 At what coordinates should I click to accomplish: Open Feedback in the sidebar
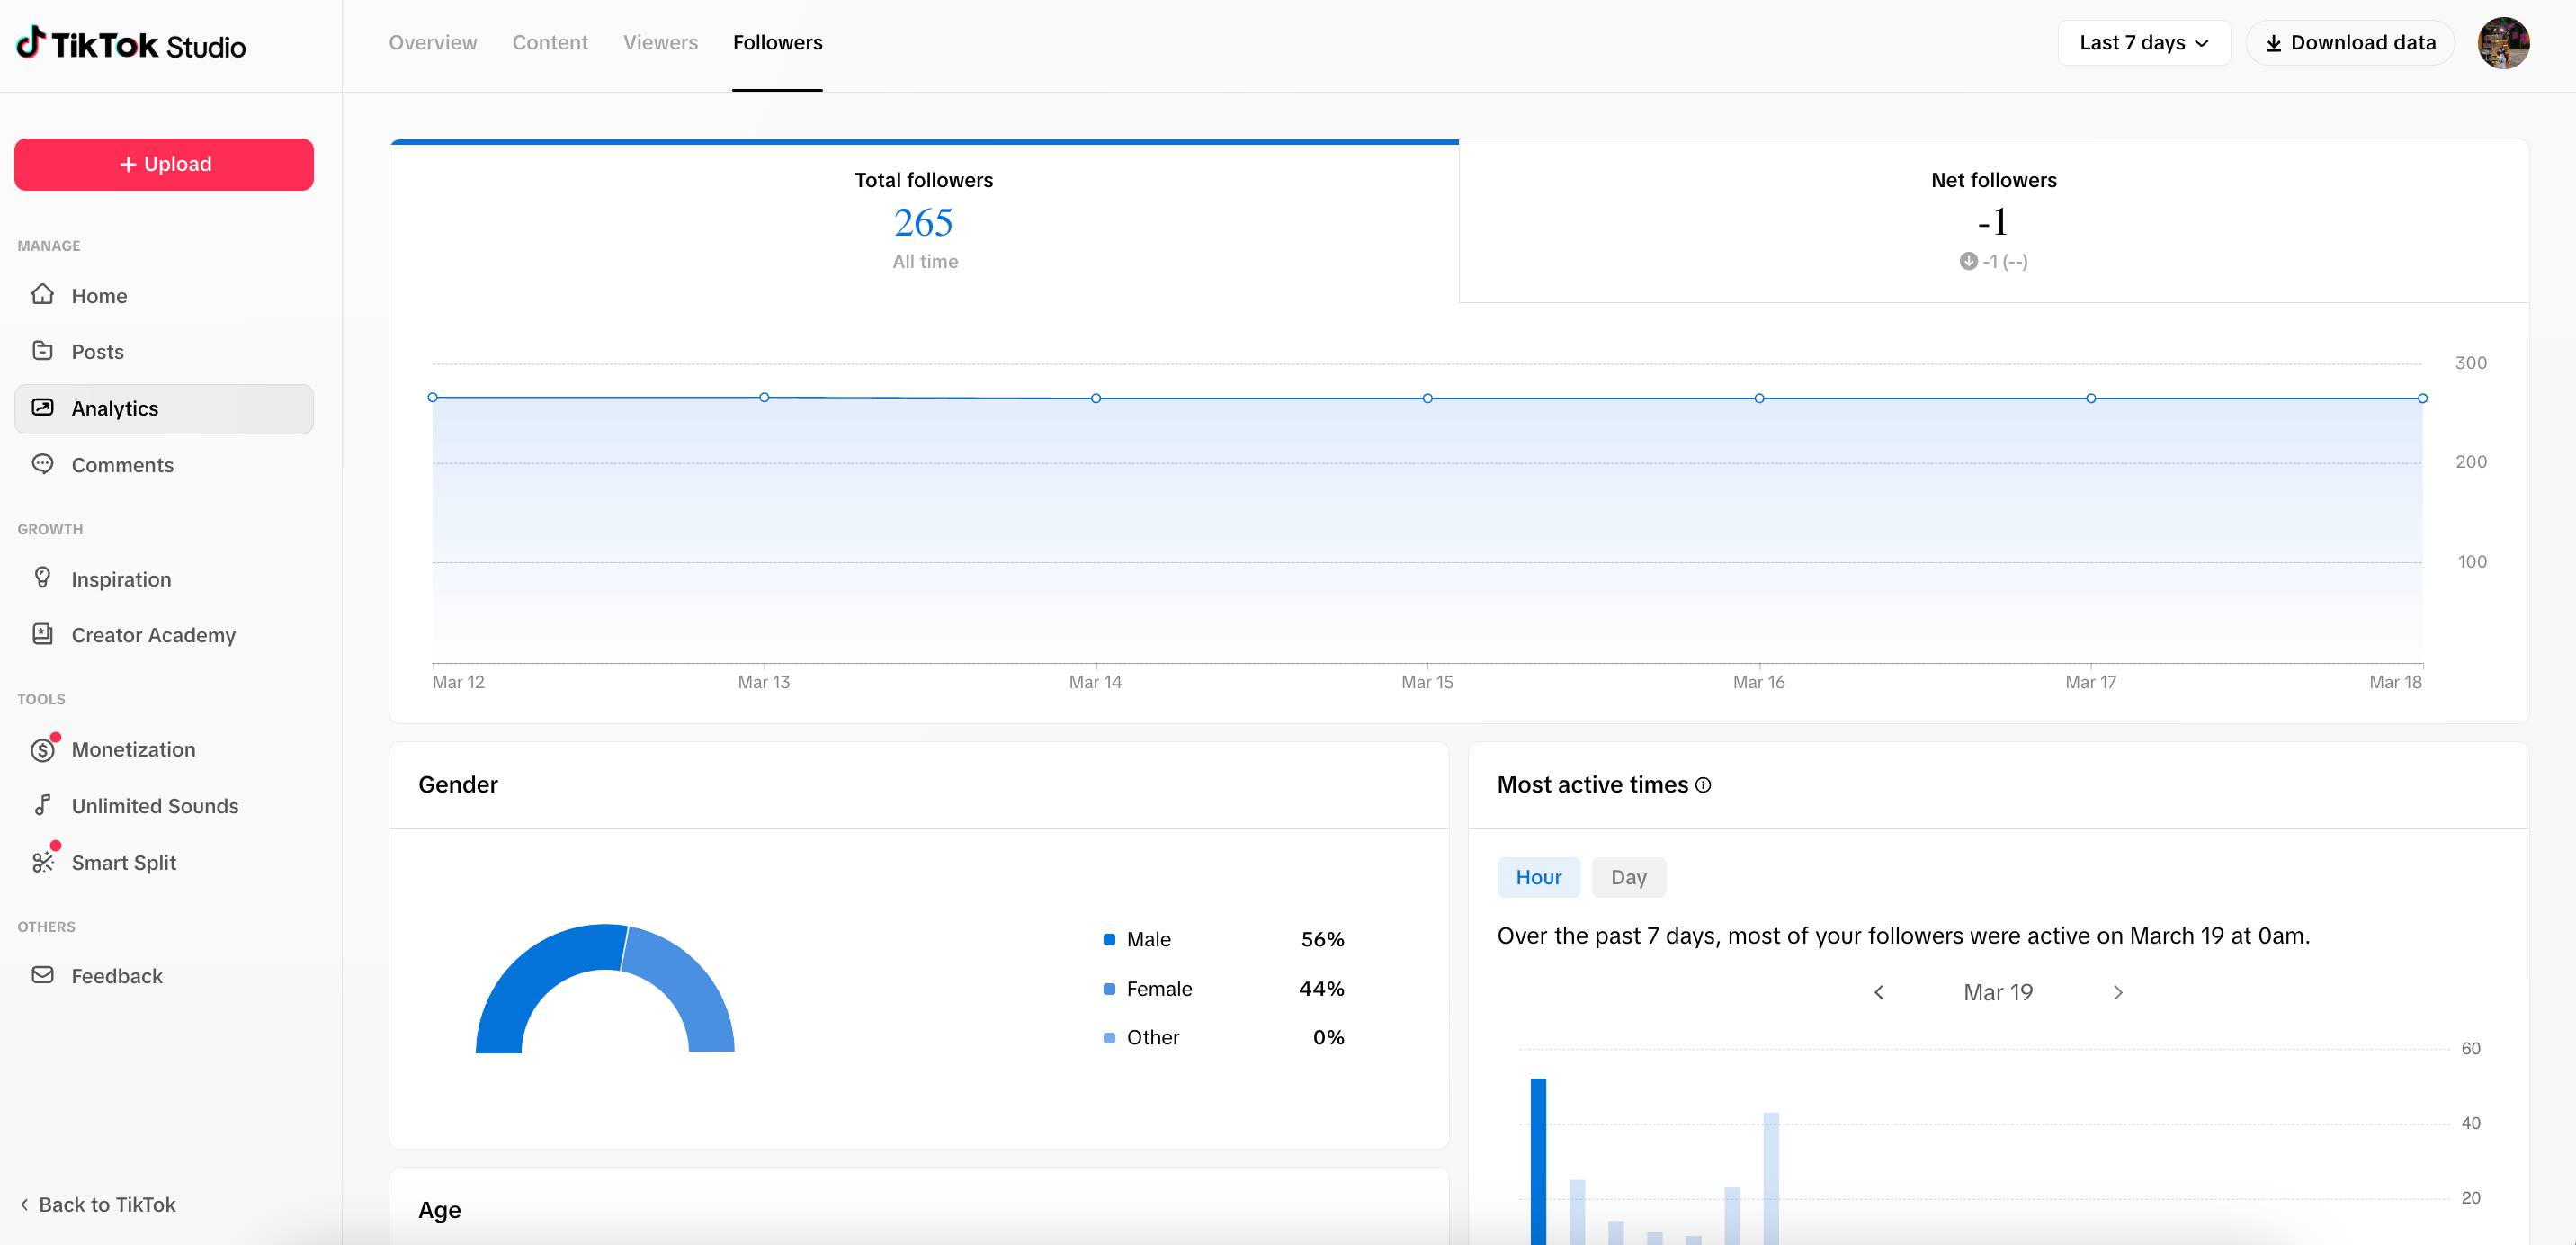pos(164,976)
